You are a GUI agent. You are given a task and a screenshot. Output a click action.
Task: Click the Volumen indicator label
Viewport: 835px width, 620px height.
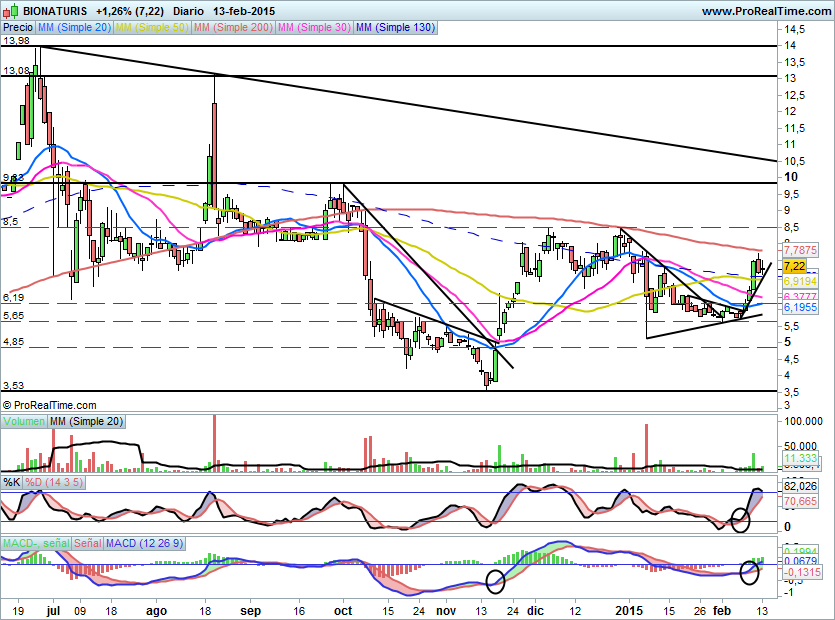pyautogui.click(x=24, y=422)
